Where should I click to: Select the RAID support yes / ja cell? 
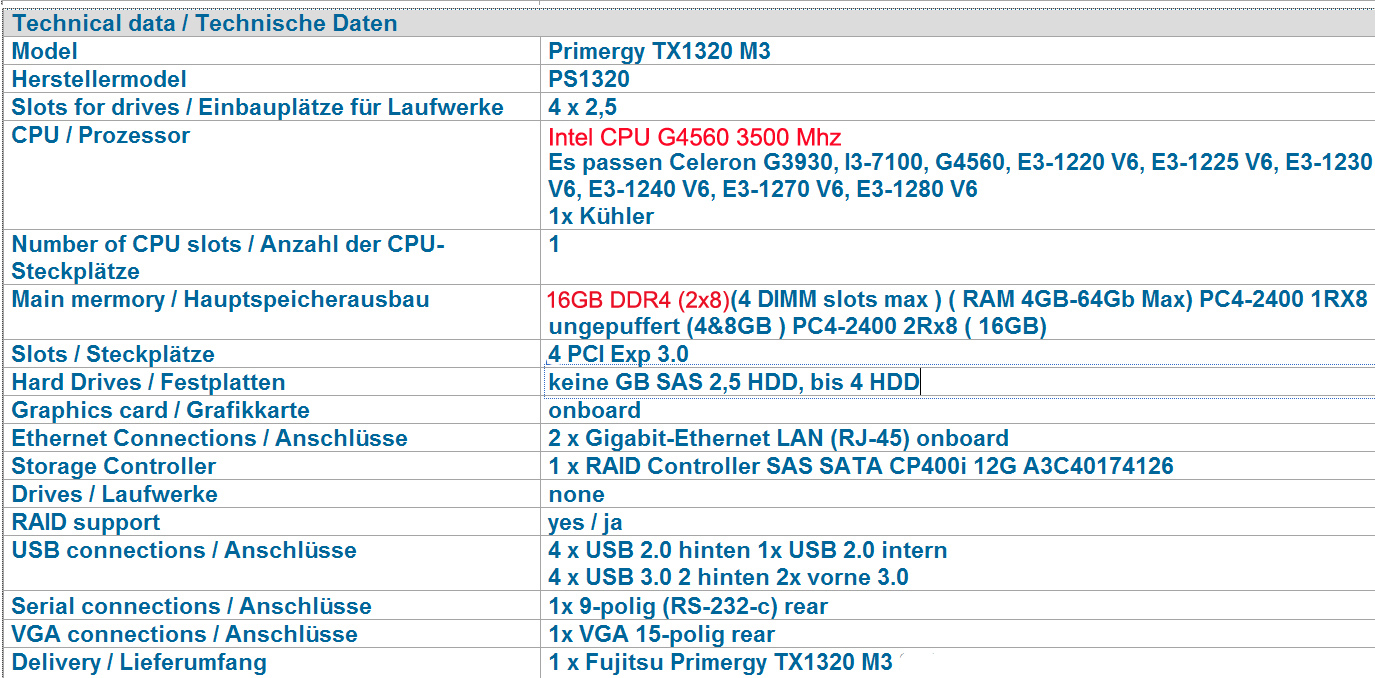[585, 522]
